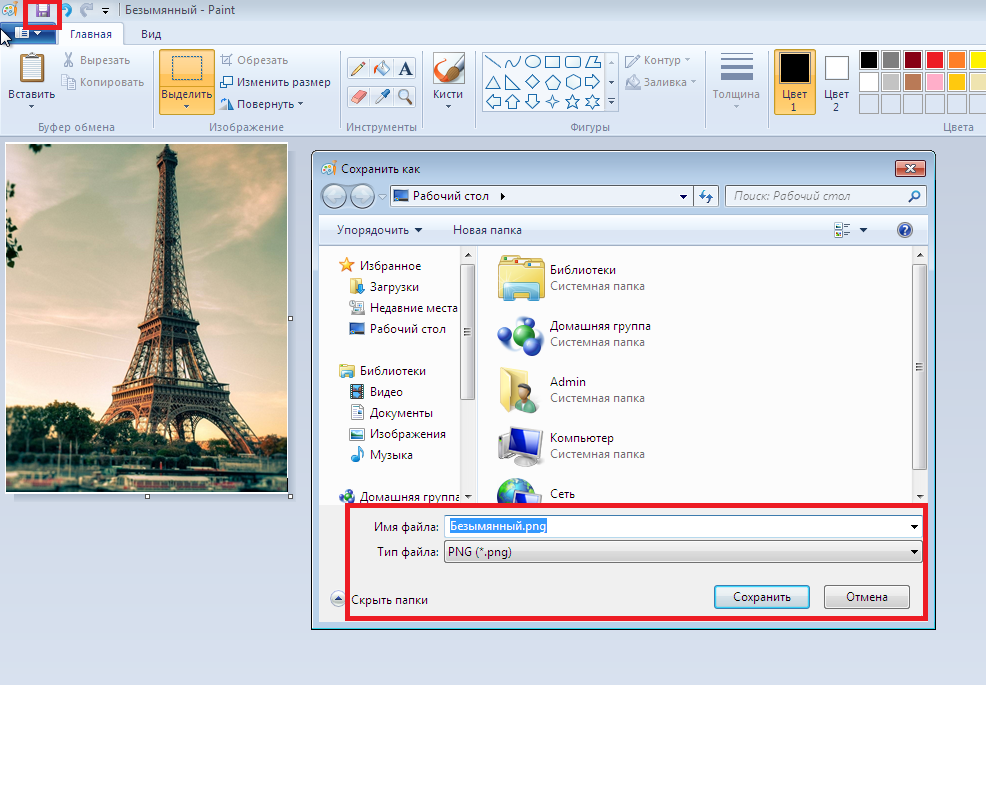Image resolution: width=986 pixels, height=786 pixels.
Task: Select the Color picker eyedropper tool
Action: point(381,96)
